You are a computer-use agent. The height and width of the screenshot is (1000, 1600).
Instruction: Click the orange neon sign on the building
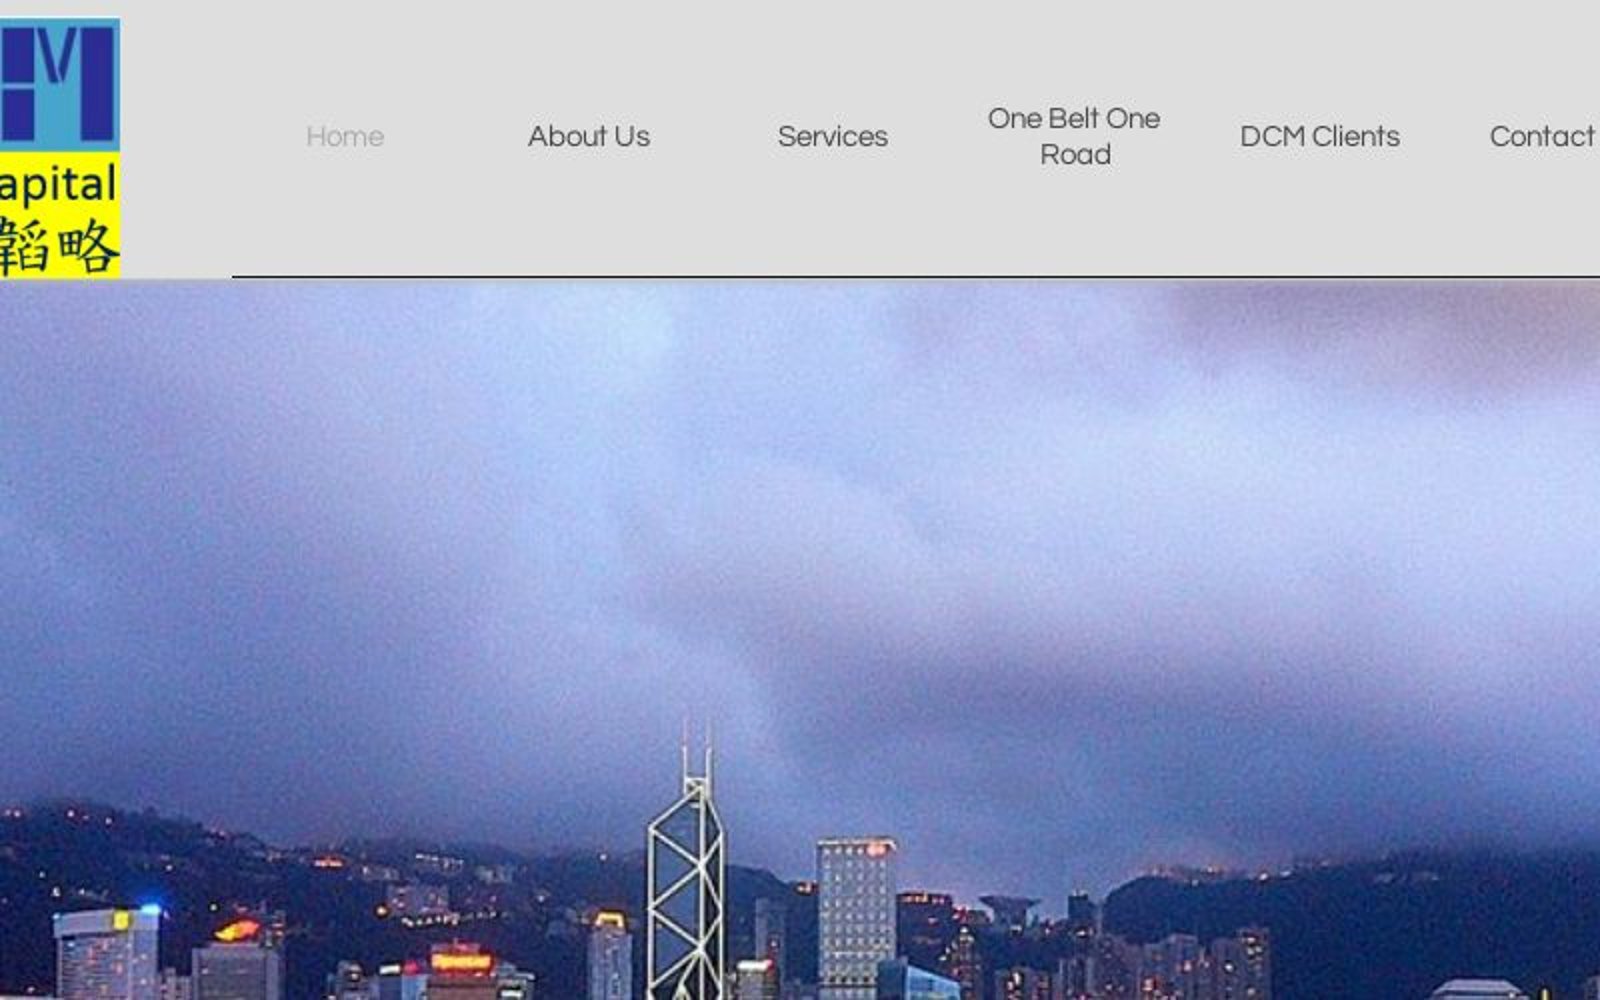[461, 962]
